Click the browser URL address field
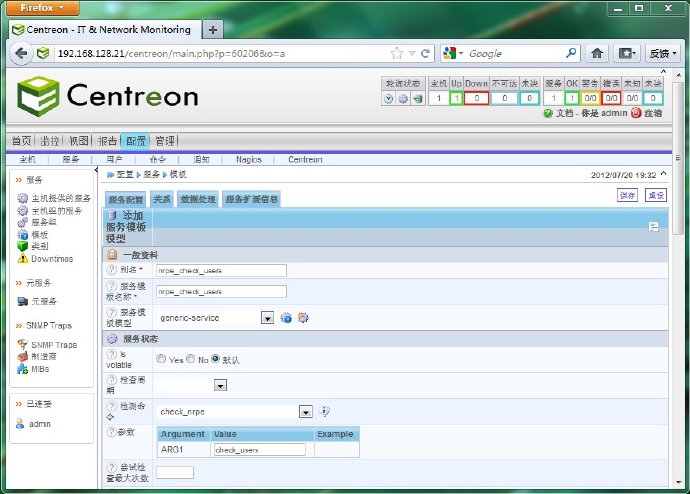 click(220, 53)
